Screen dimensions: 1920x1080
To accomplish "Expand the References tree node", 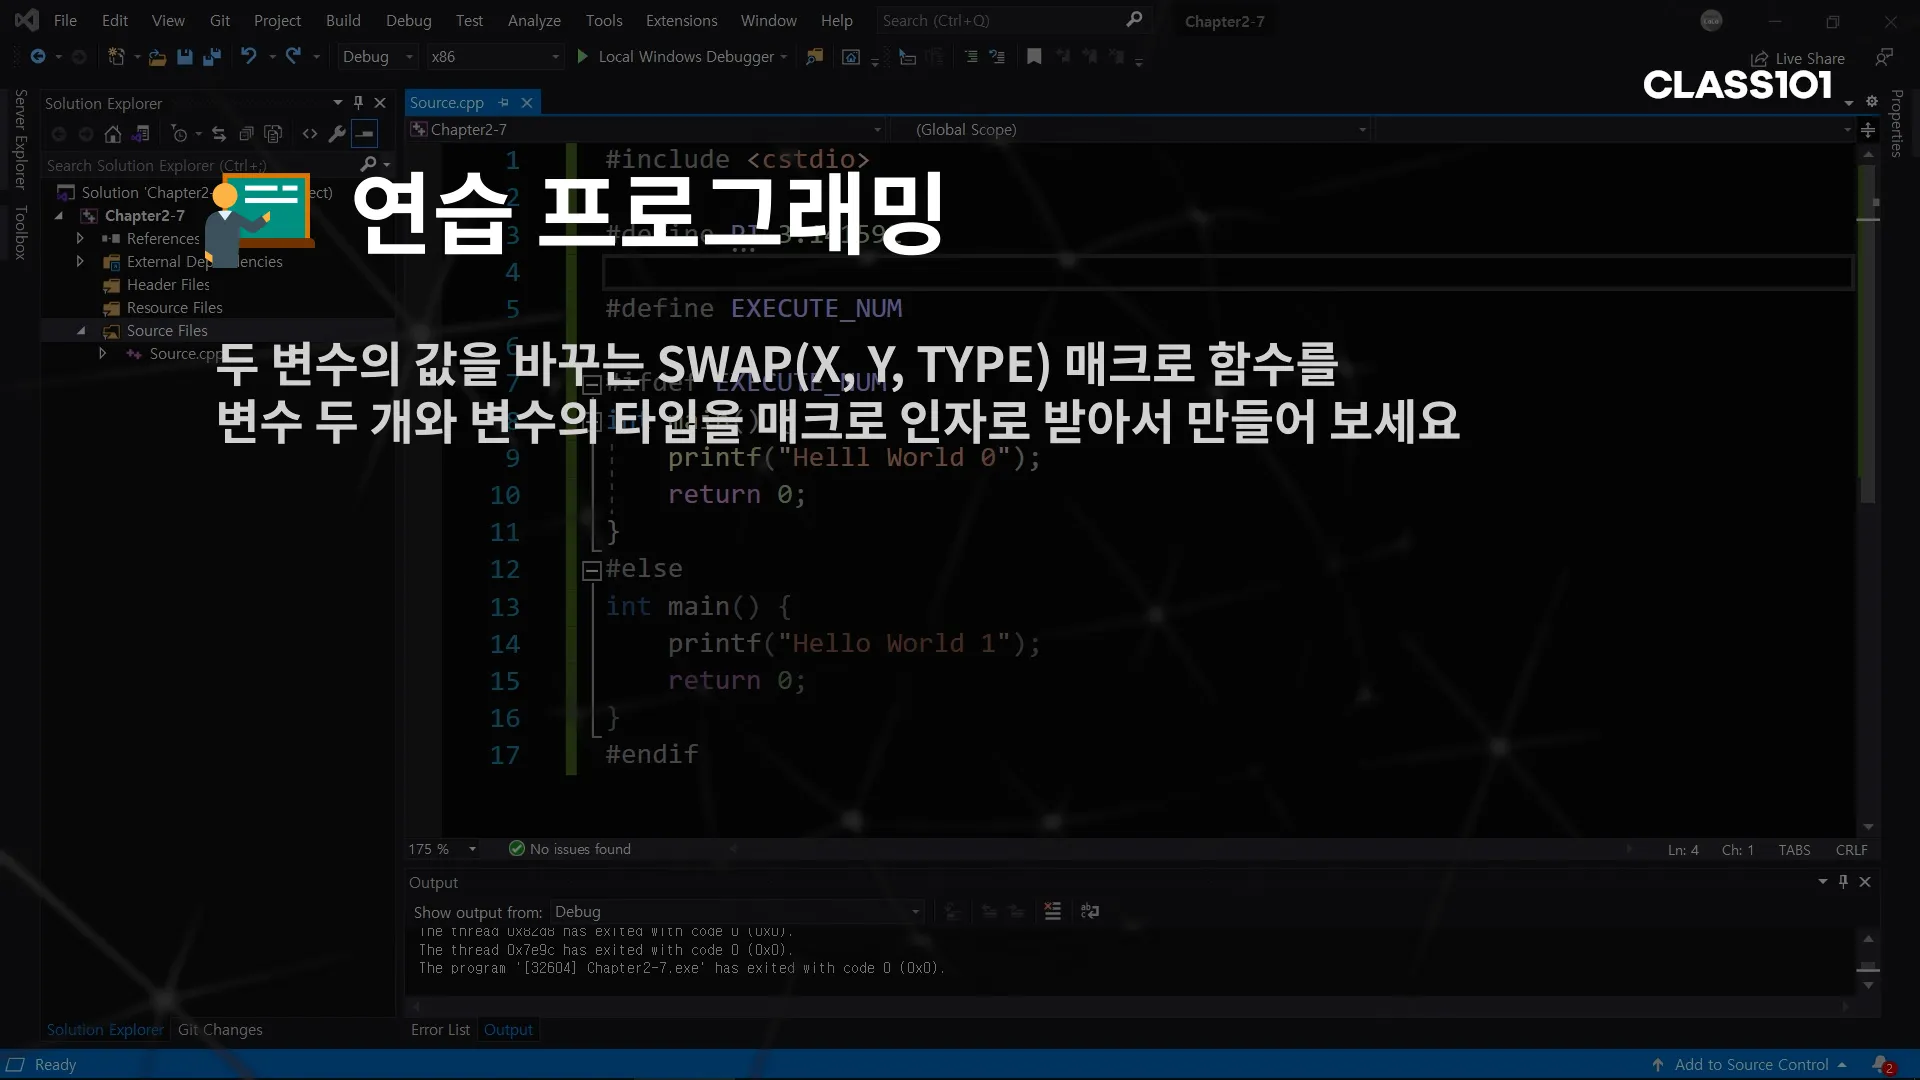I will [x=80, y=238].
